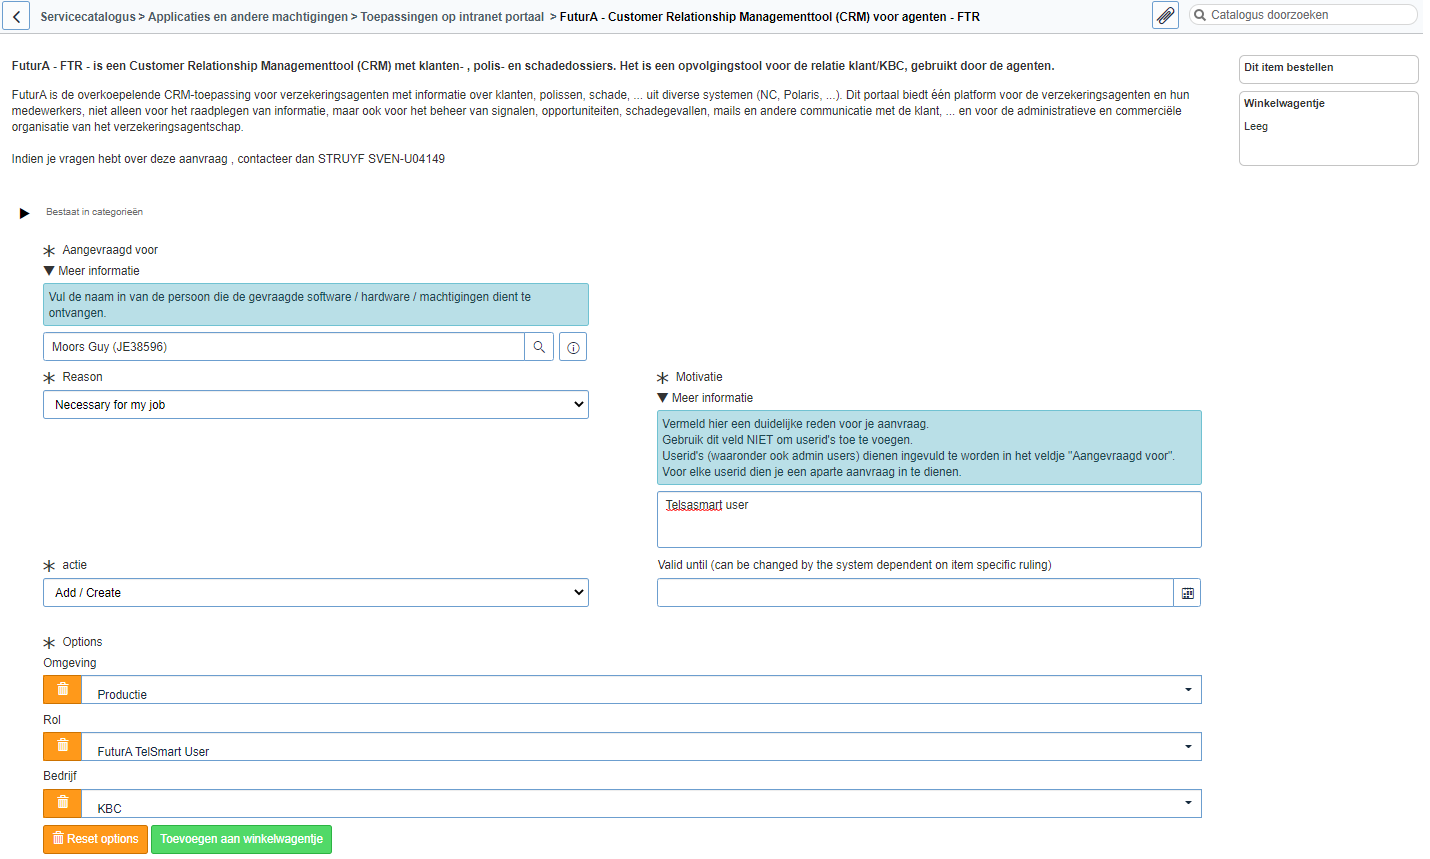Delete the FuturA TelSmart User role selection

pyautogui.click(x=62, y=747)
